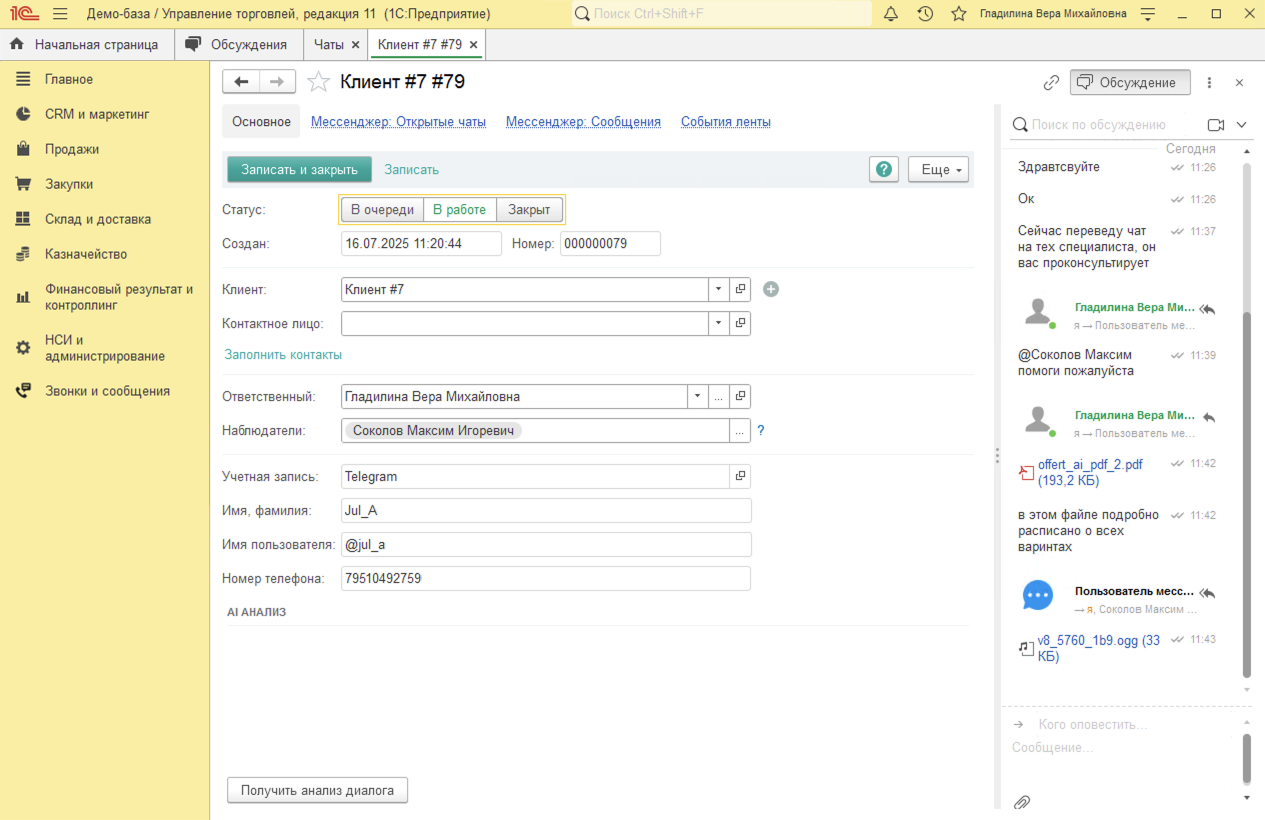Screen dimensions: 1265x820
Task: Set status to "В работе"
Action: 459,210
